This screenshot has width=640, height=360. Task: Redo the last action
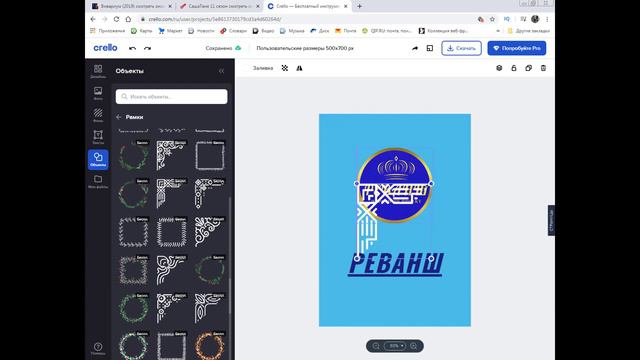coord(147,48)
